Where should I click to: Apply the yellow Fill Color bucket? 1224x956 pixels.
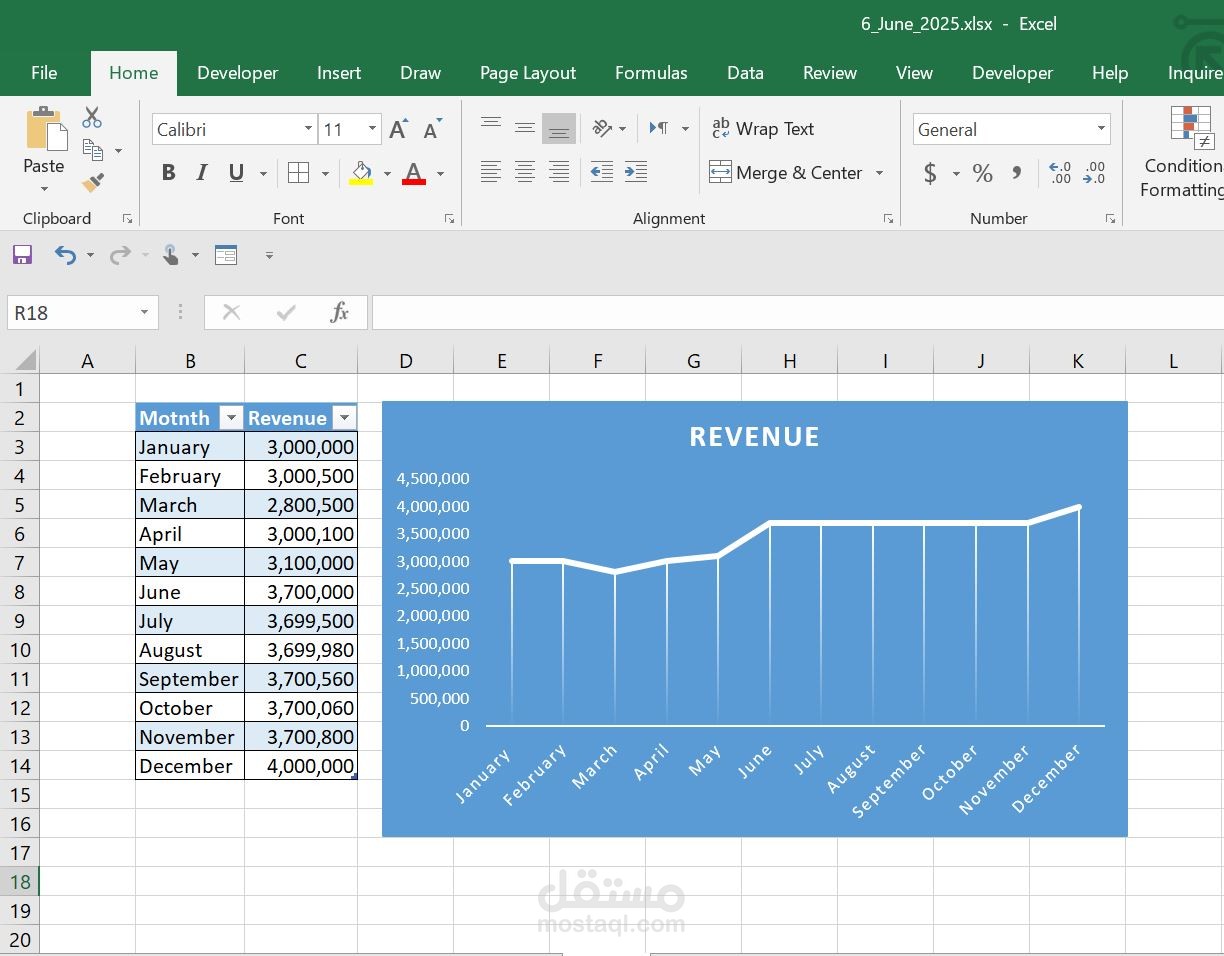click(361, 173)
